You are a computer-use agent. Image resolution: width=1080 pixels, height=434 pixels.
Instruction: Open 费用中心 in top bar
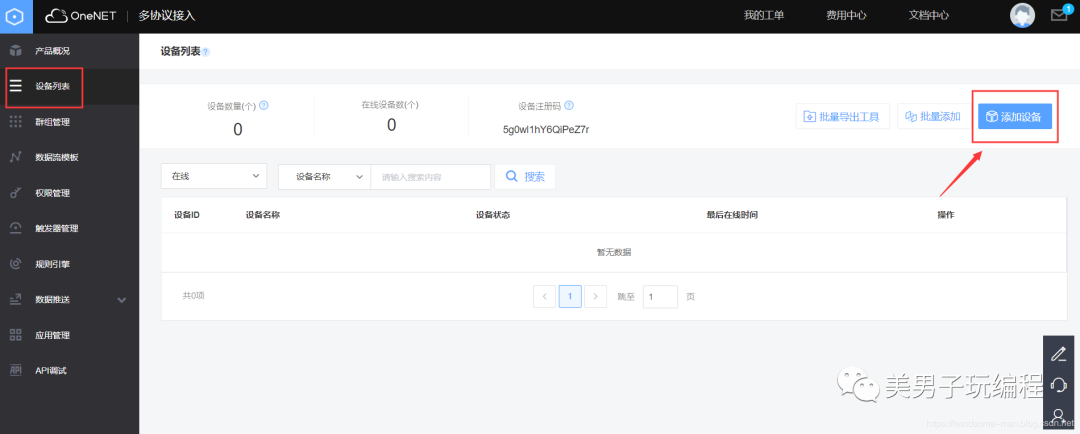[847, 15]
